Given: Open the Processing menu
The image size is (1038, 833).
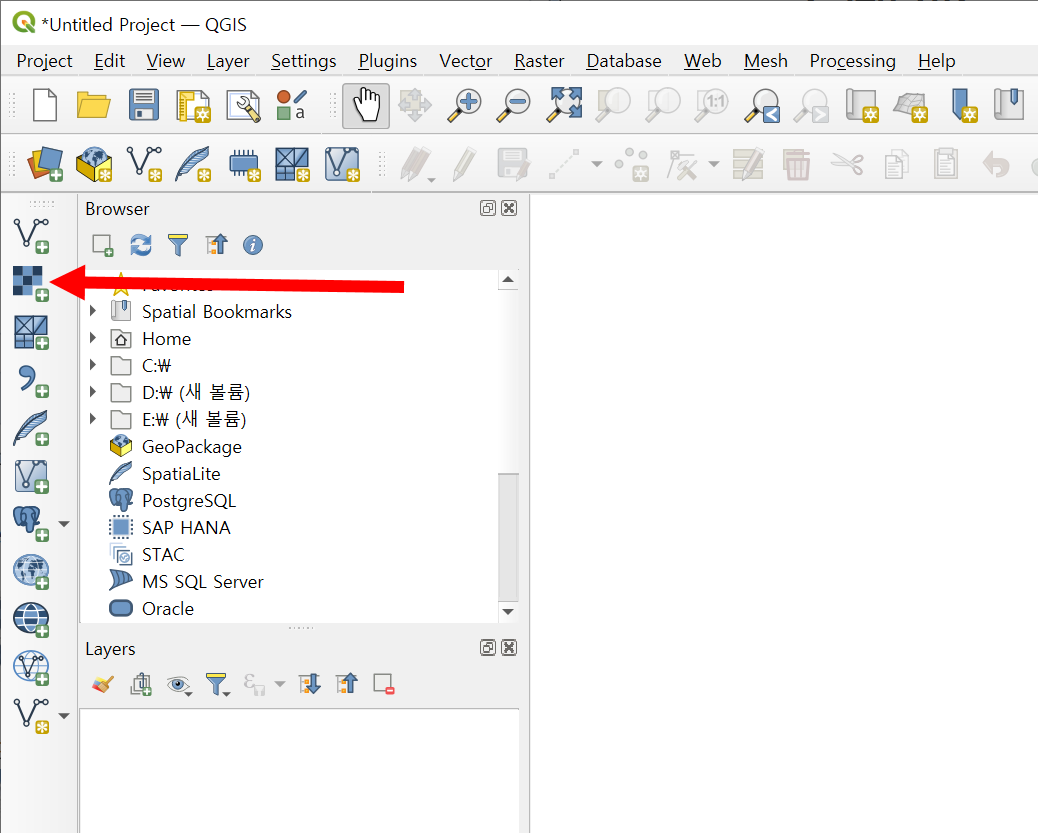Looking at the screenshot, I should point(852,61).
